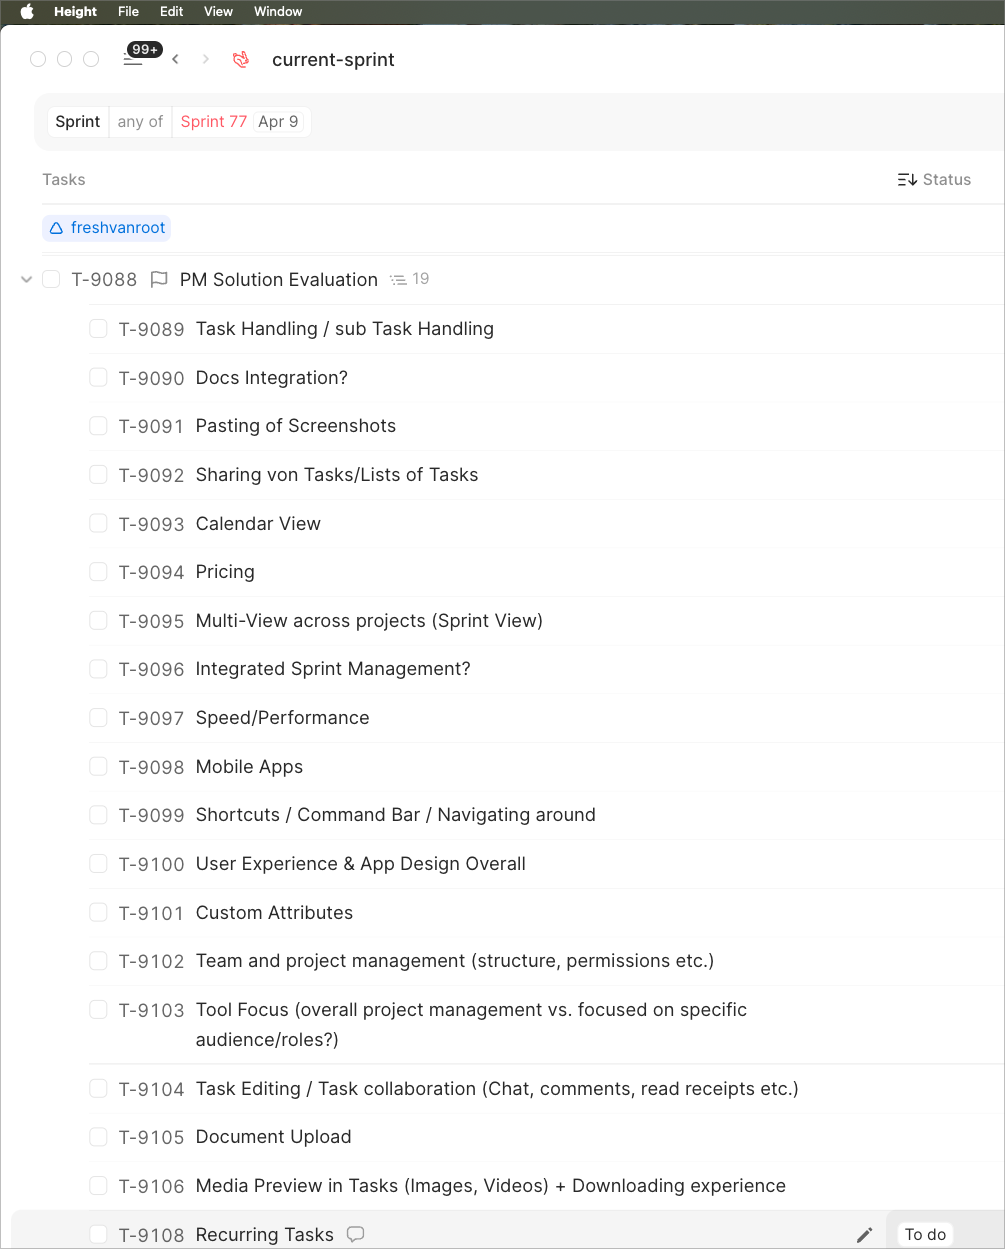
Task: Open the 'any of' filter operator dropdown
Action: coord(140,122)
